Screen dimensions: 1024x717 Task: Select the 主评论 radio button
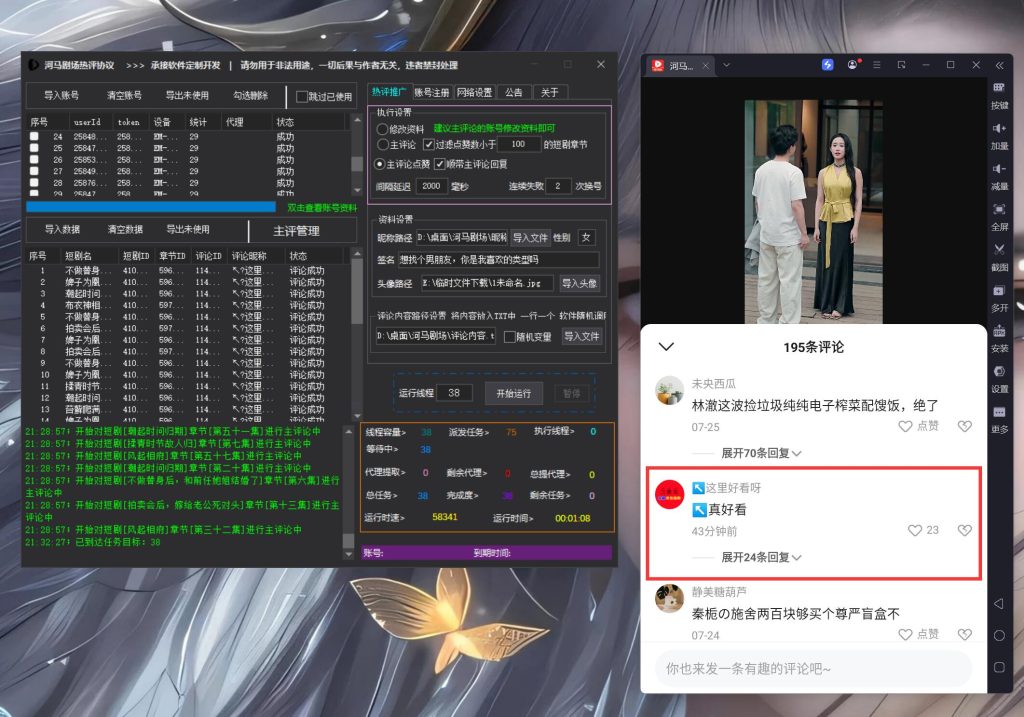point(381,144)
